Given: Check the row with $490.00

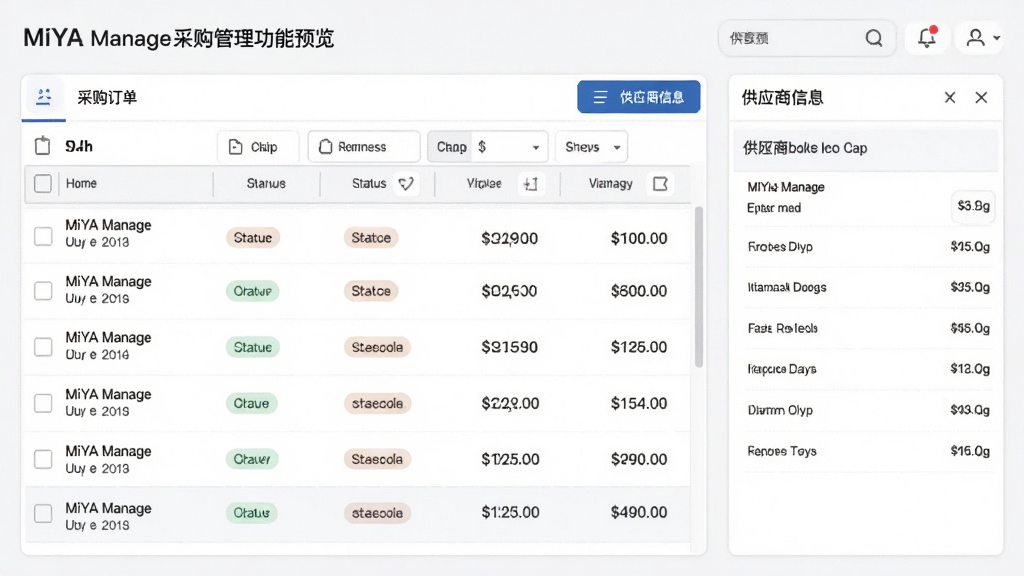Looking at the screenshot, I should (x=43, y=513).
